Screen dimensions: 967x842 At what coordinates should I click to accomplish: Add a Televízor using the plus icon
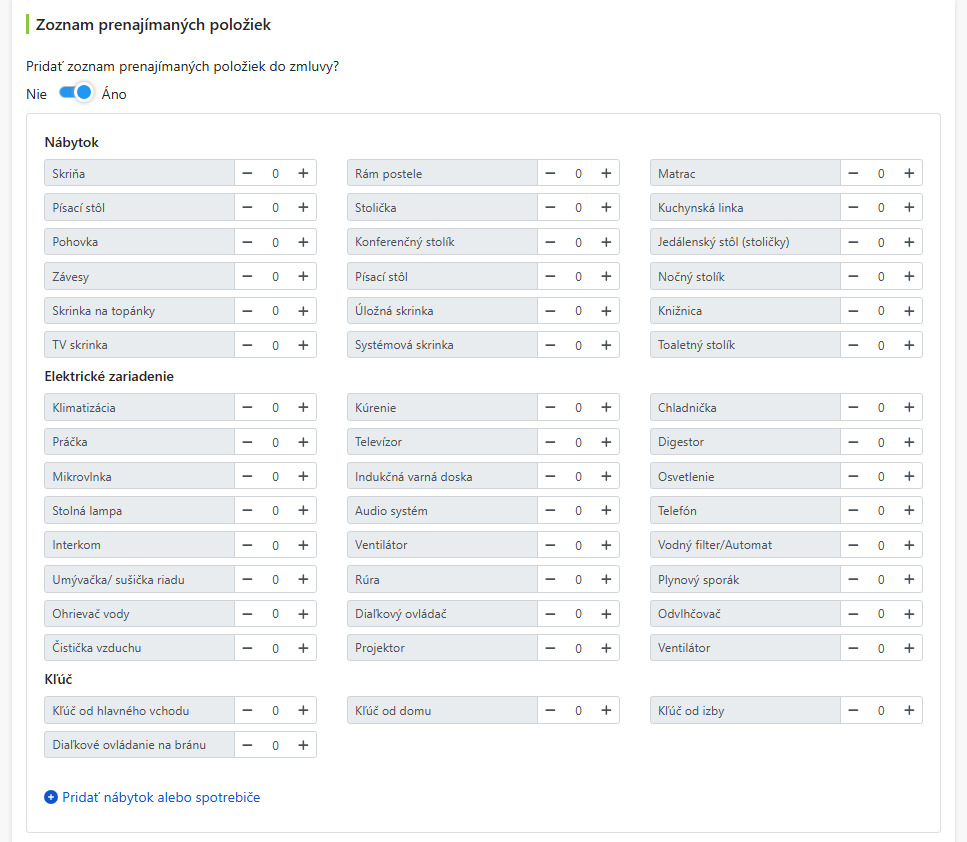[x=606, y=442]
